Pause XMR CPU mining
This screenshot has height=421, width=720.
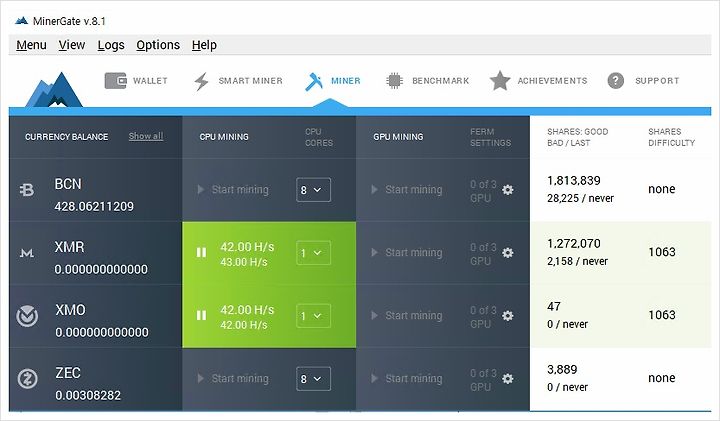pos(201,253)
